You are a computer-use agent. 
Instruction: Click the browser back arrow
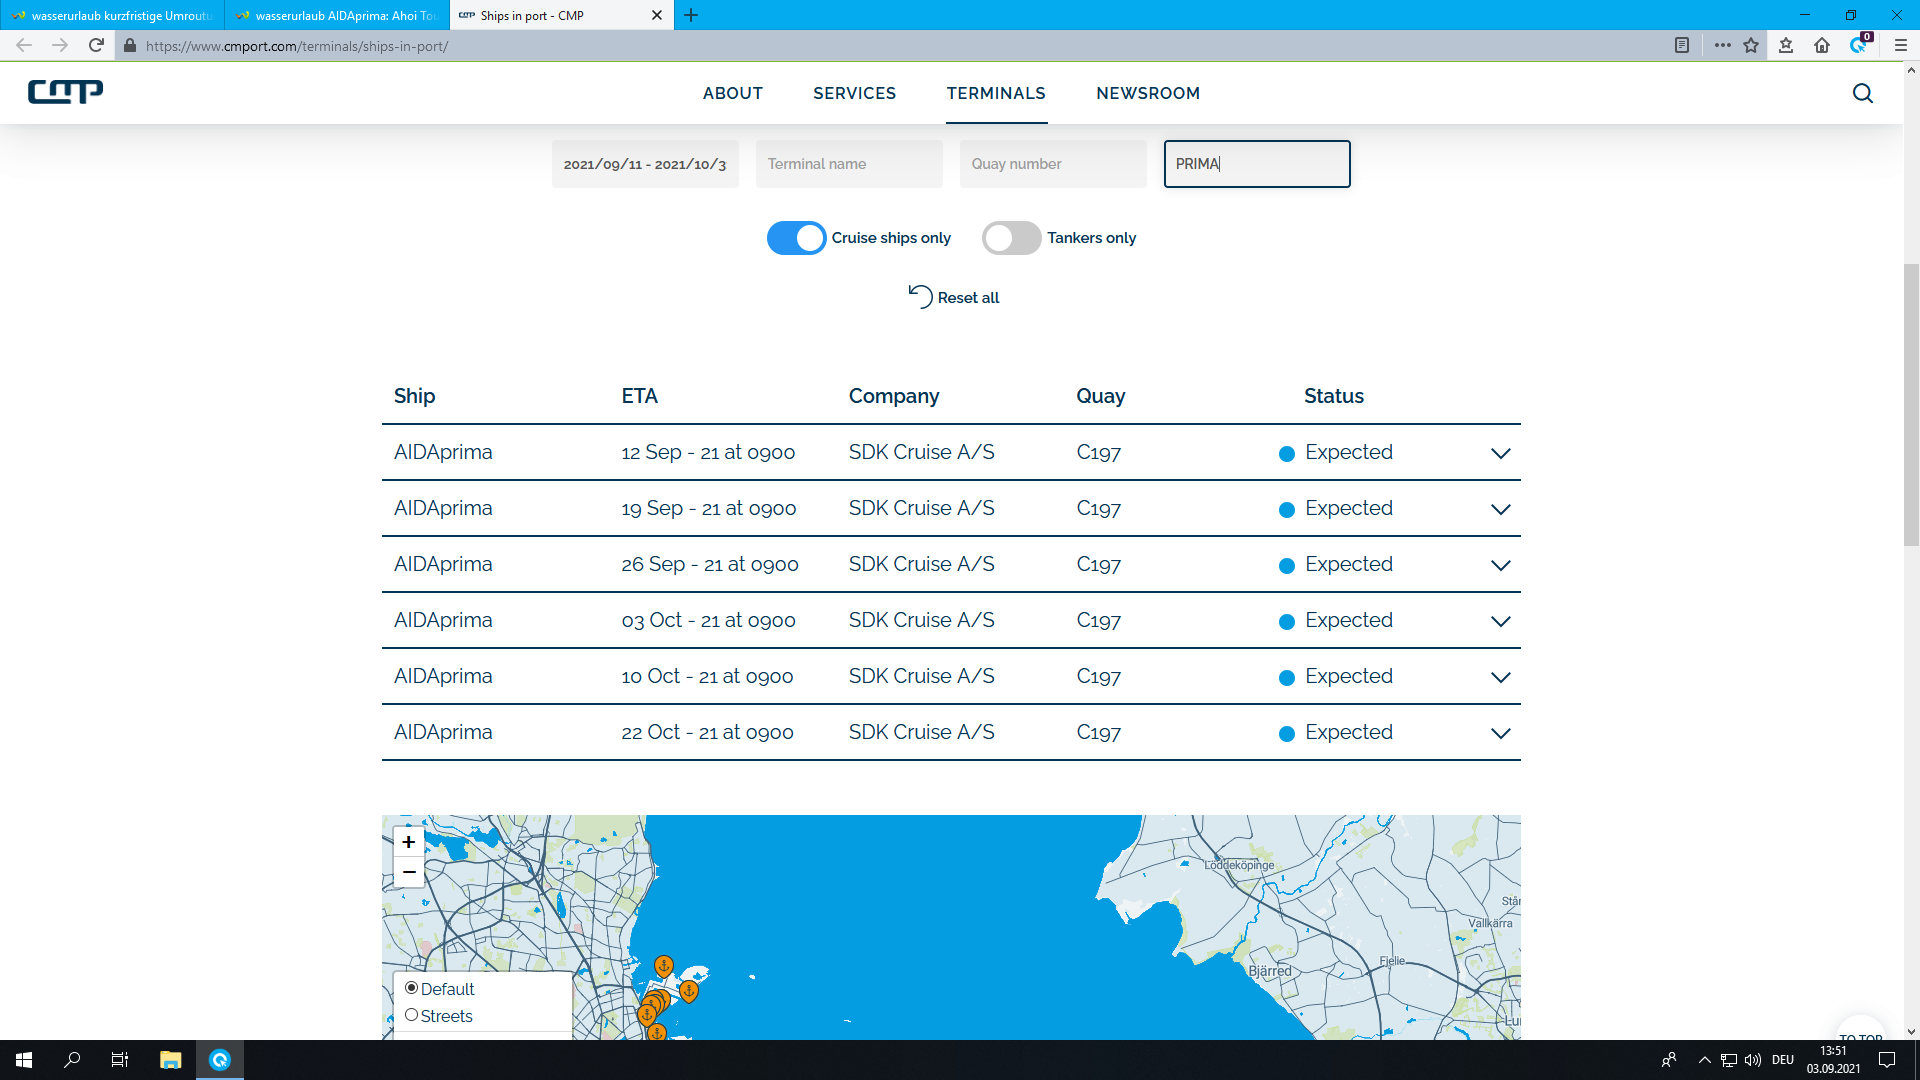pos(24,45)
